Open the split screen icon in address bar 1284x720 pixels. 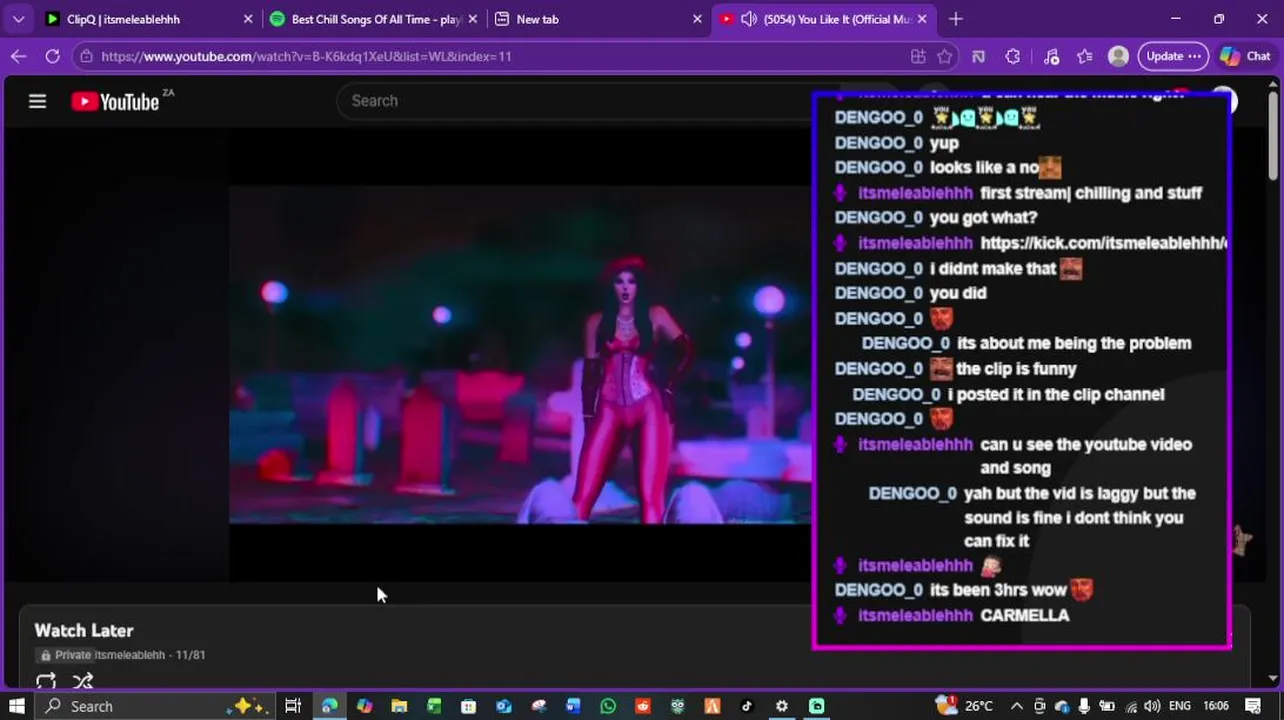pyautogui.click(x=918, y=56)
